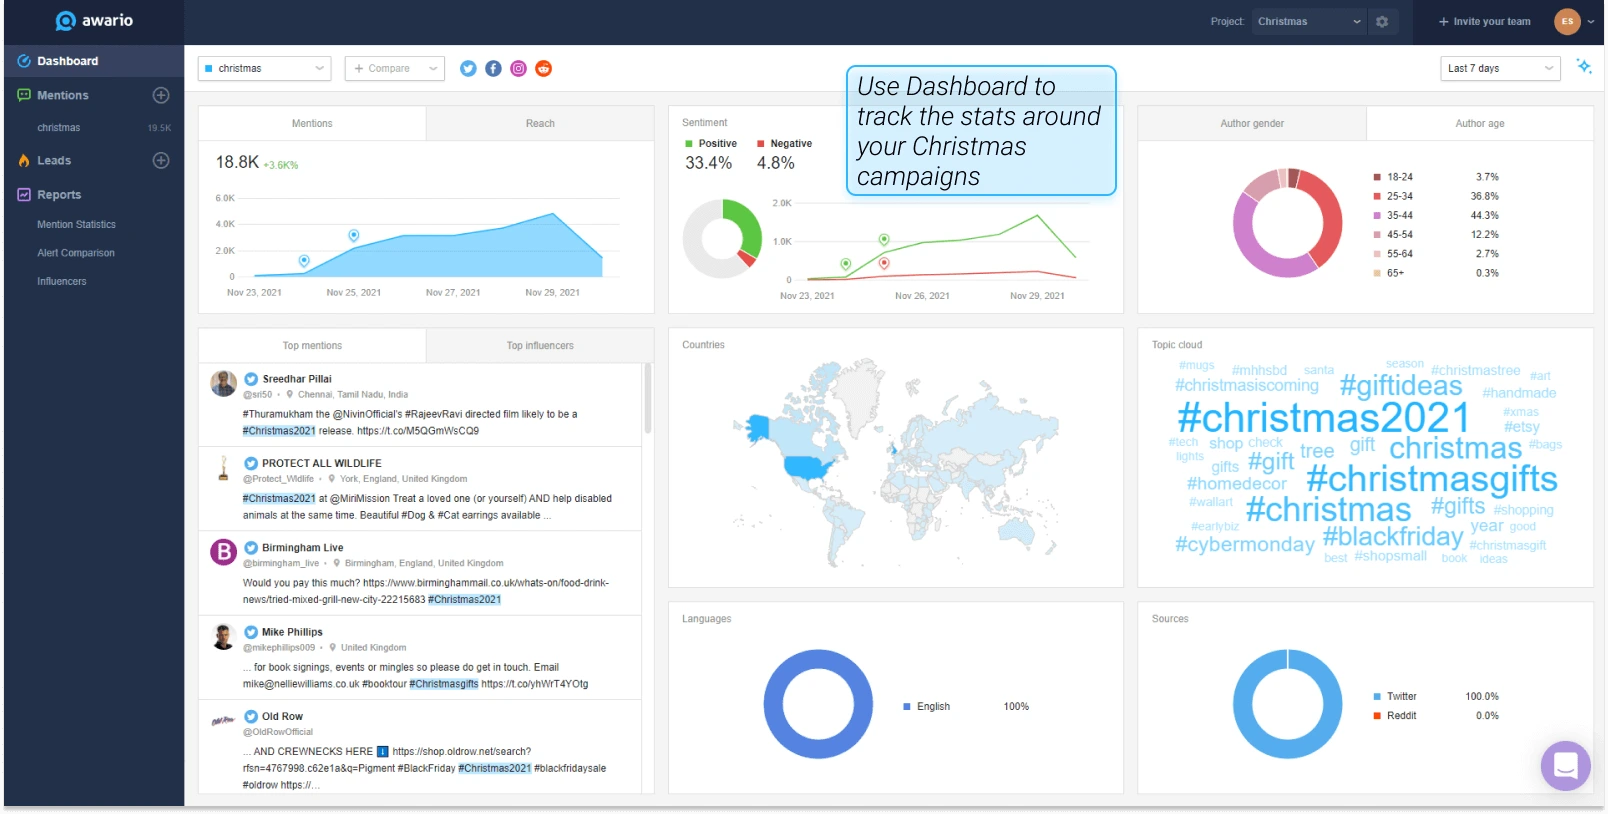Open Sreedhar Pillai's profile avatar
This screenshot has width=1608, height=814.
[223, 383]
